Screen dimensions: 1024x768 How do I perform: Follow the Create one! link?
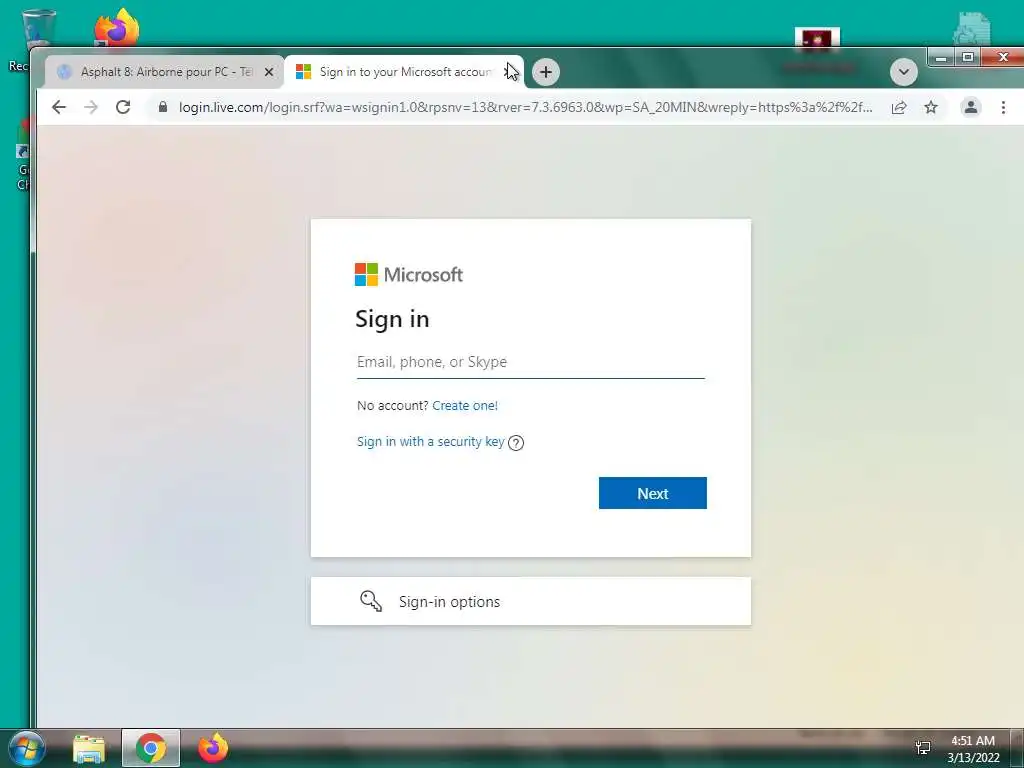[465, 406]
